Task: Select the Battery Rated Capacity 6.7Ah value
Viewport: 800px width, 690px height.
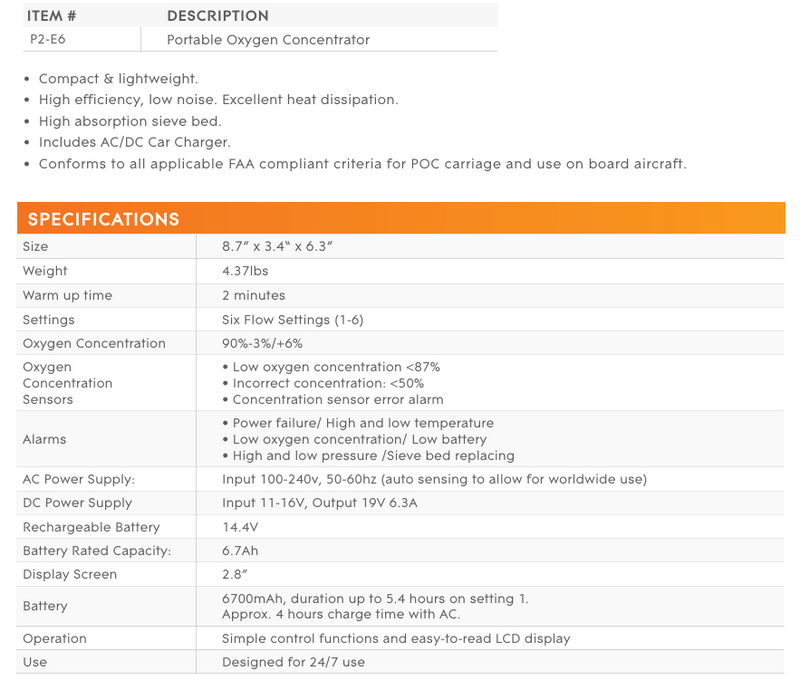Action: (240, 551)
